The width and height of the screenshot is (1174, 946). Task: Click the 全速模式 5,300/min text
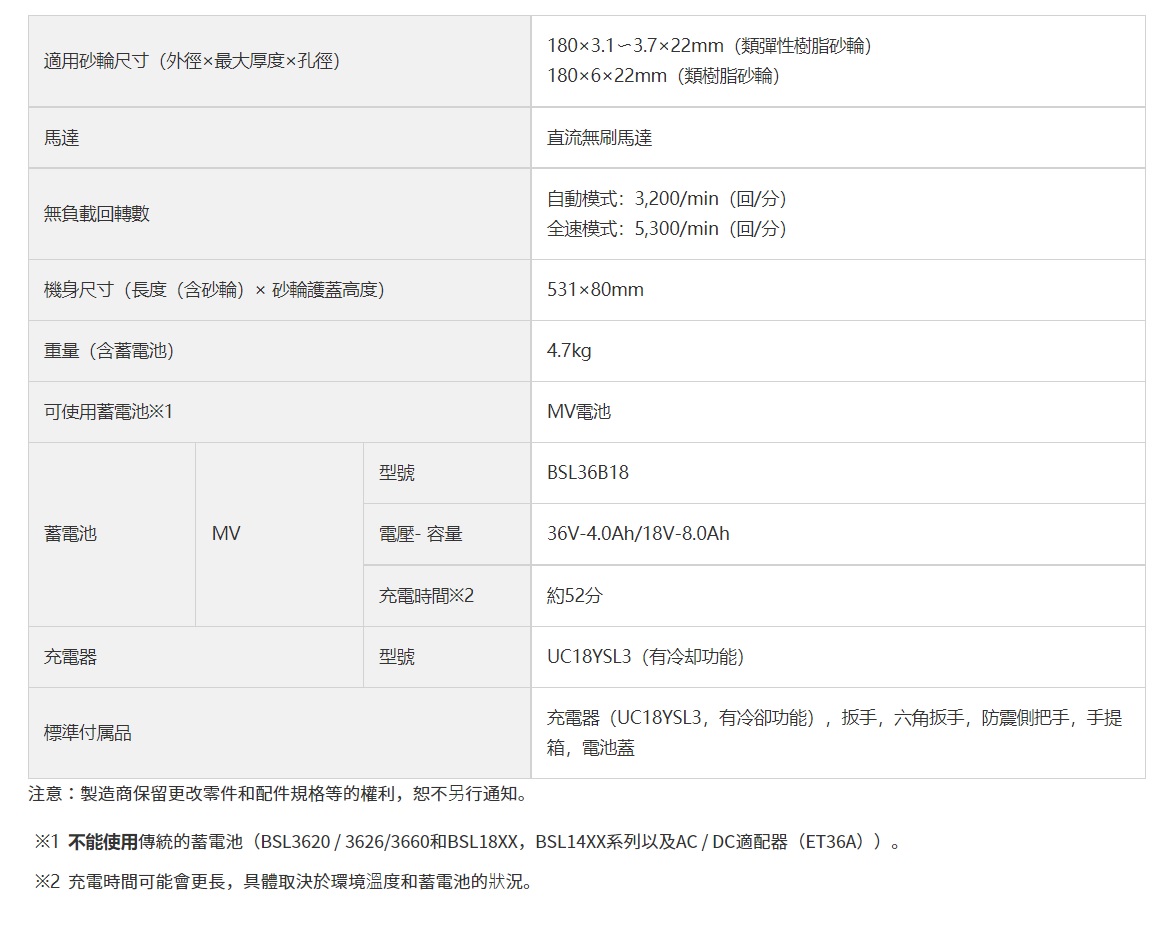click(666, 229)
